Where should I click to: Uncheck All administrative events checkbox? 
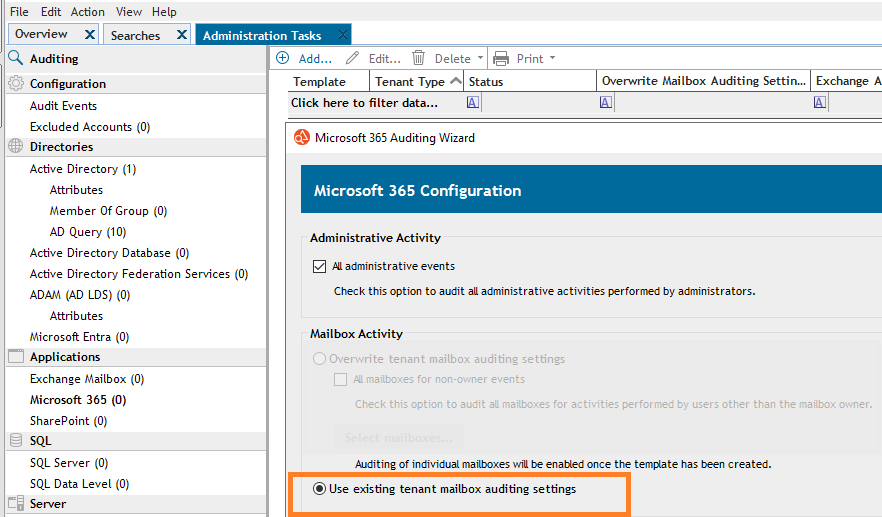(x=320, y=266)
